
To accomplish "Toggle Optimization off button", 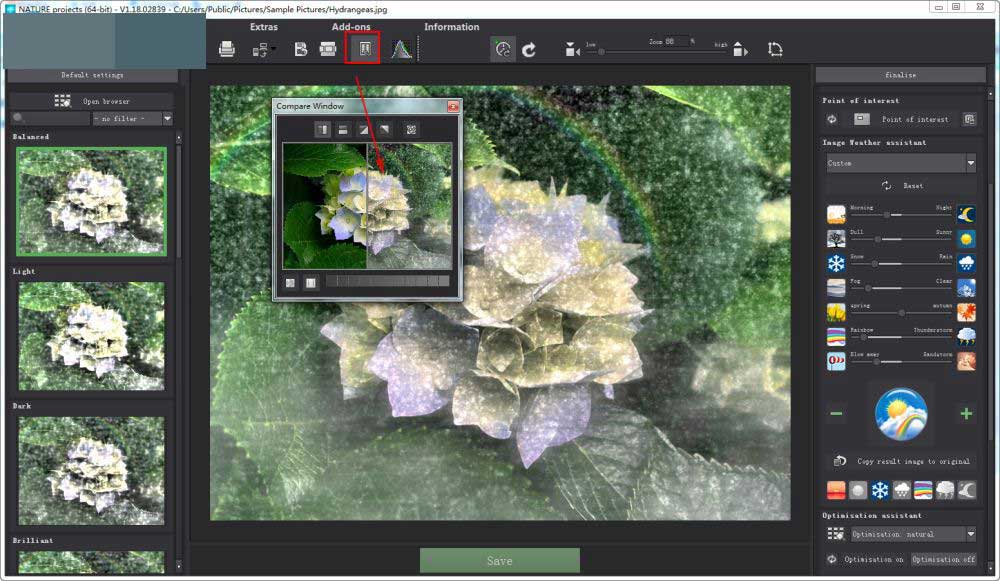I will (943, 559).
